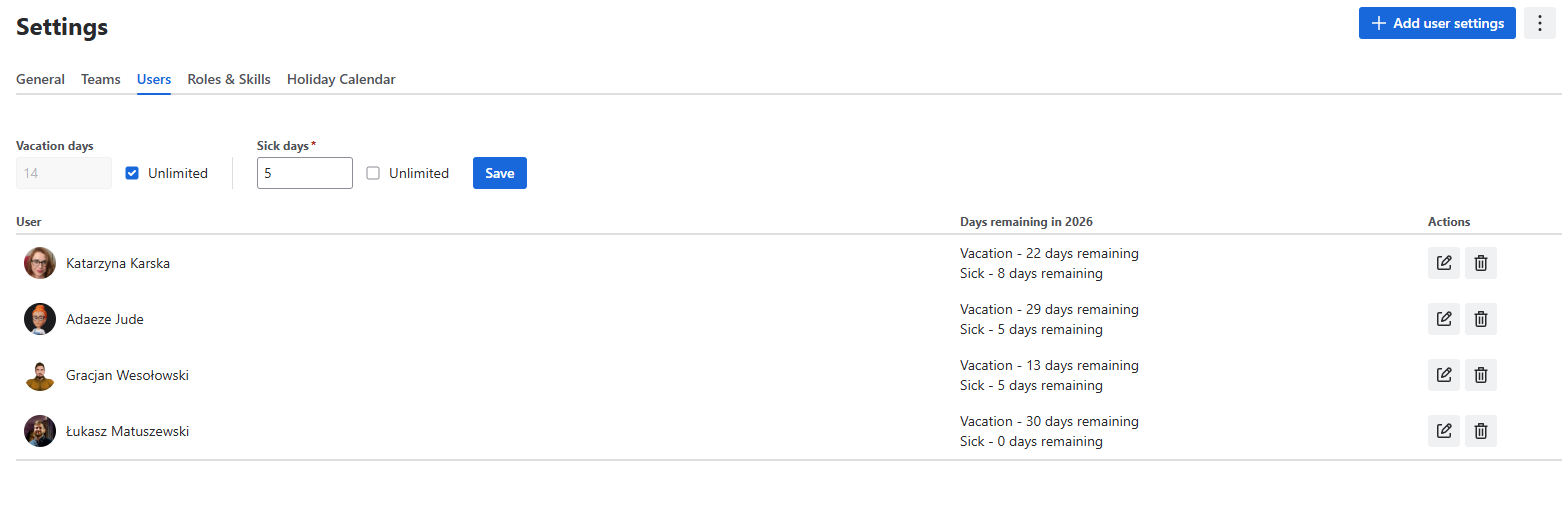Delete Adaeze Jude's row with trash icon
This screenshot has width=1562, height=526.
1481,319
